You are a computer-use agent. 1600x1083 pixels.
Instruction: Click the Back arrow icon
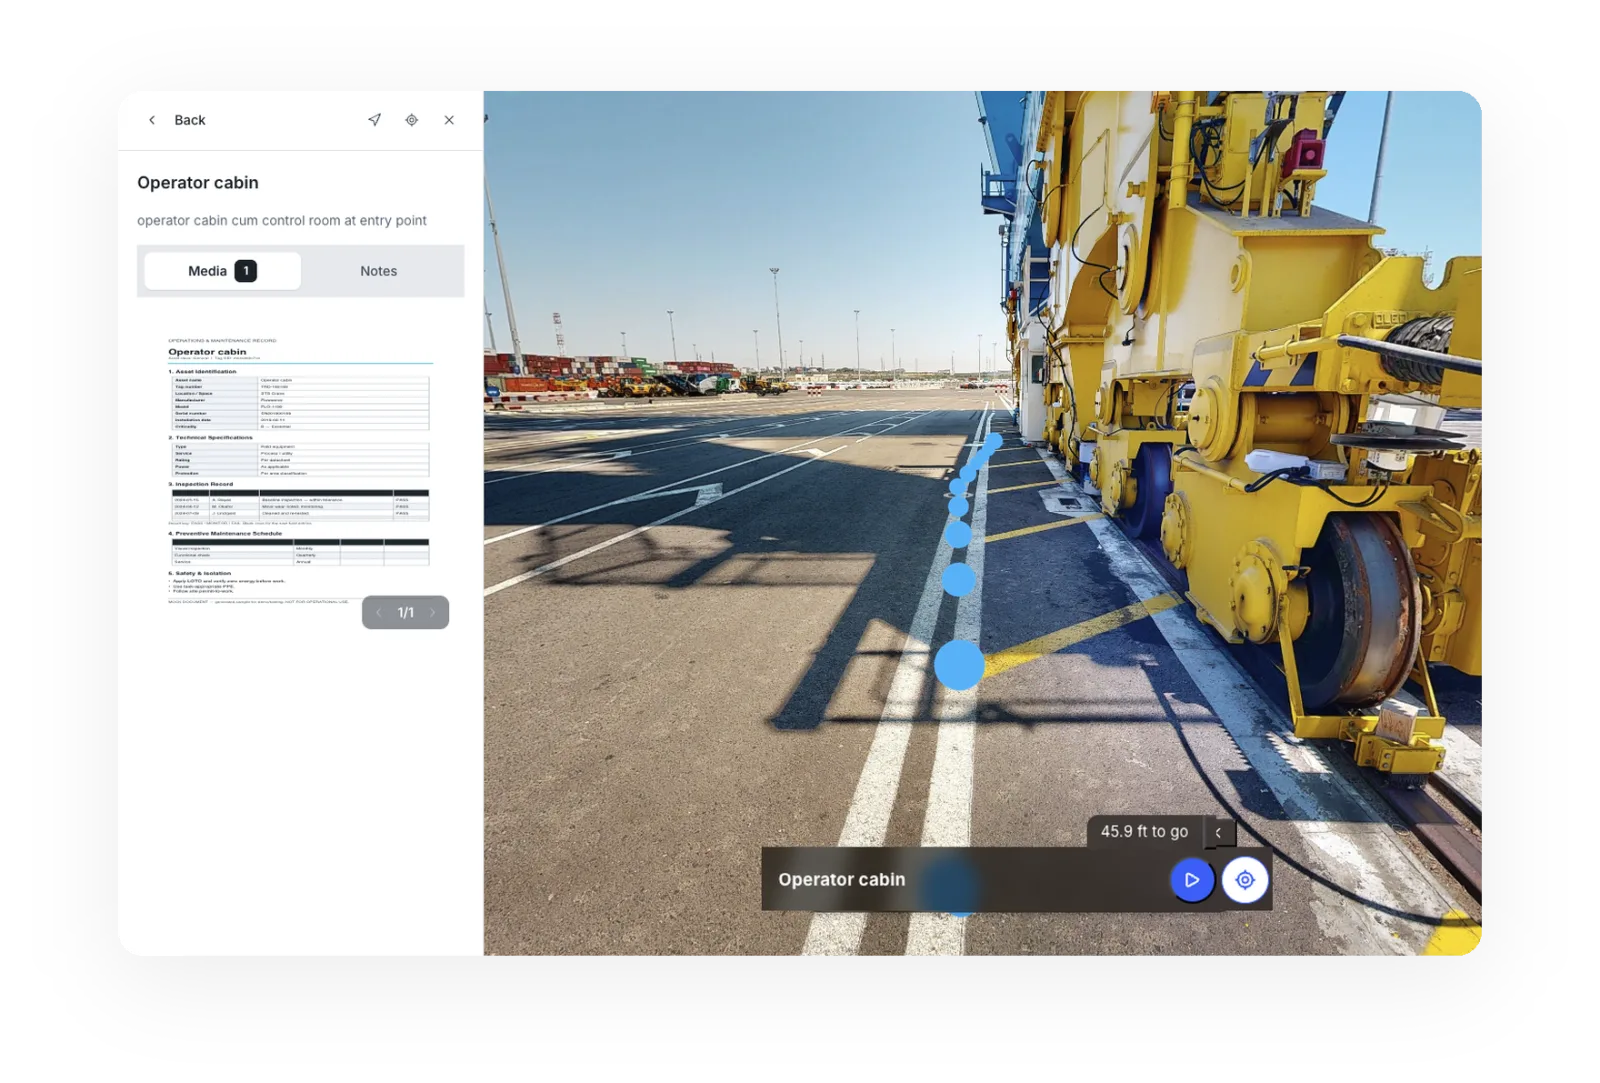click(x=152, y=120)
